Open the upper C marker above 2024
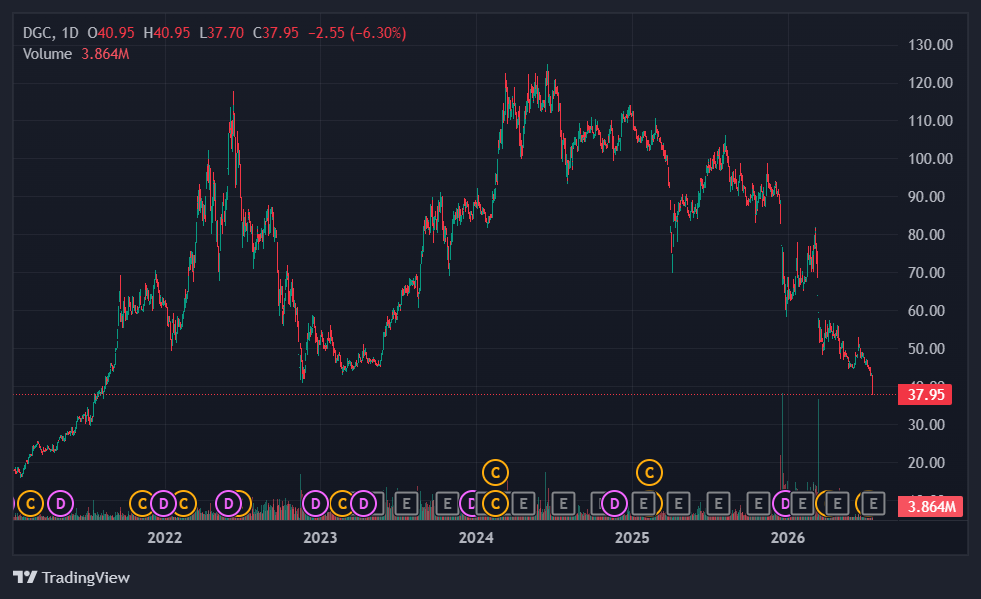The height and width of the screenshot is (599, 981). tap(495, 473)
